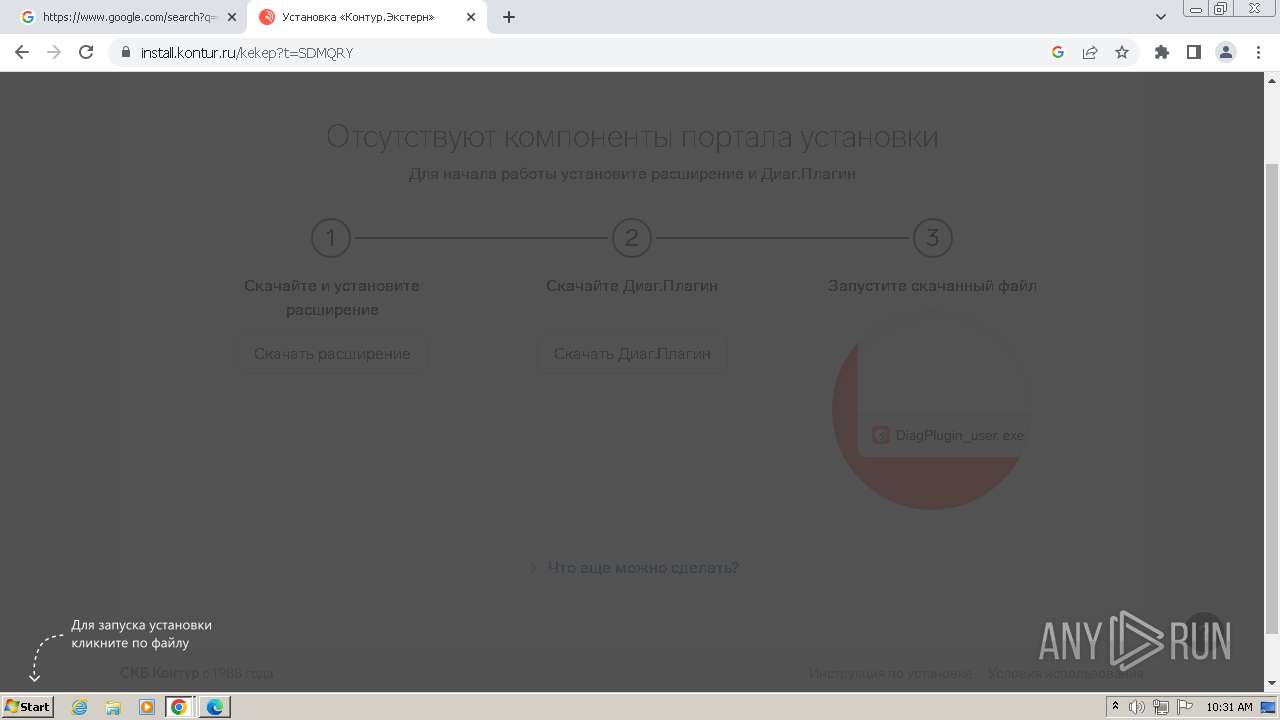Open Google icon in the address bar
The height and width of the screenshot is (720, 1280).
[1058, 52]
